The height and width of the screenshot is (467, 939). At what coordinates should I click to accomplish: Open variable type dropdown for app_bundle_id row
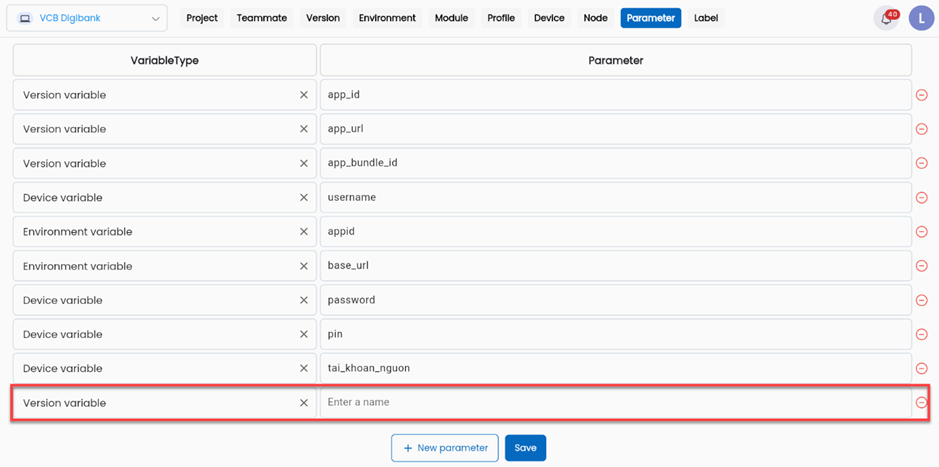(150, 163)
